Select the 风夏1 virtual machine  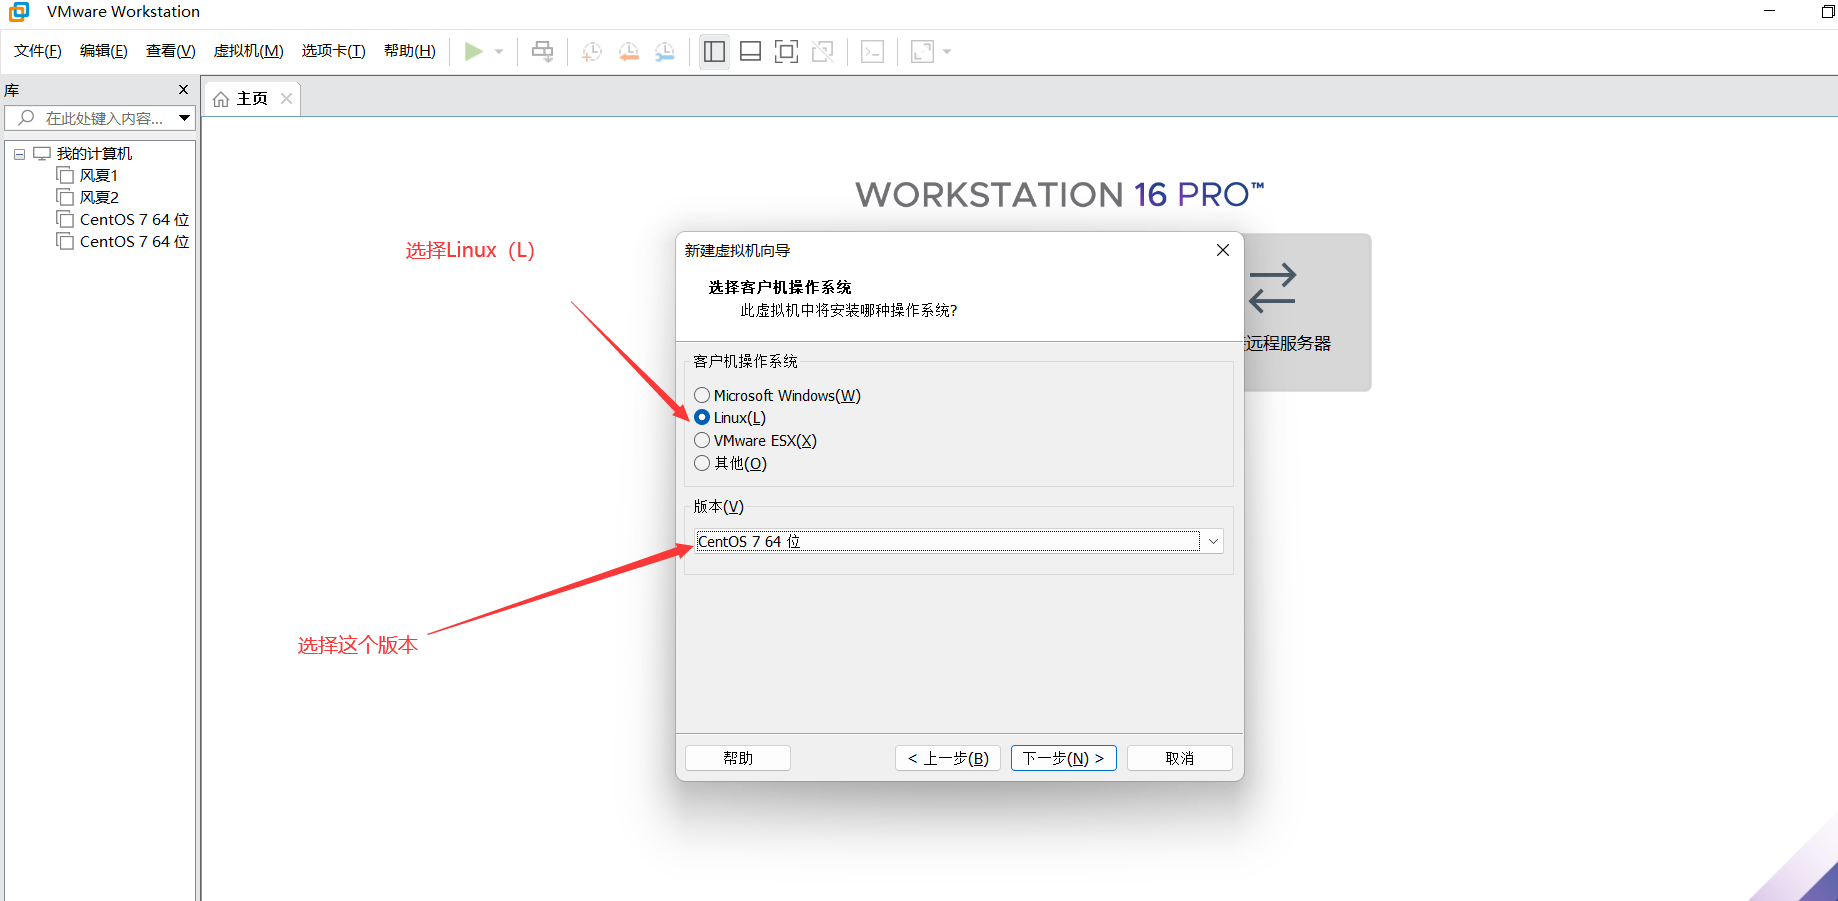click(x=99, y=176)
